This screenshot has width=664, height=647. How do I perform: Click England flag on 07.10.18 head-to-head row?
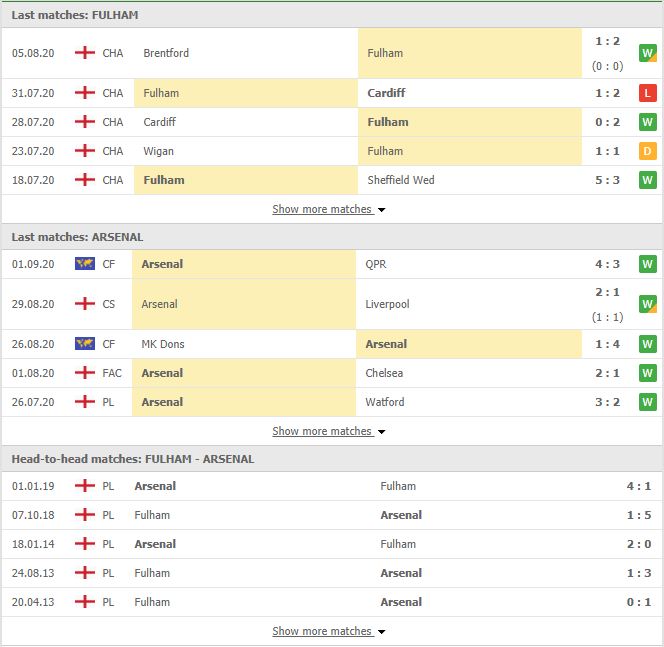(85, 515)
